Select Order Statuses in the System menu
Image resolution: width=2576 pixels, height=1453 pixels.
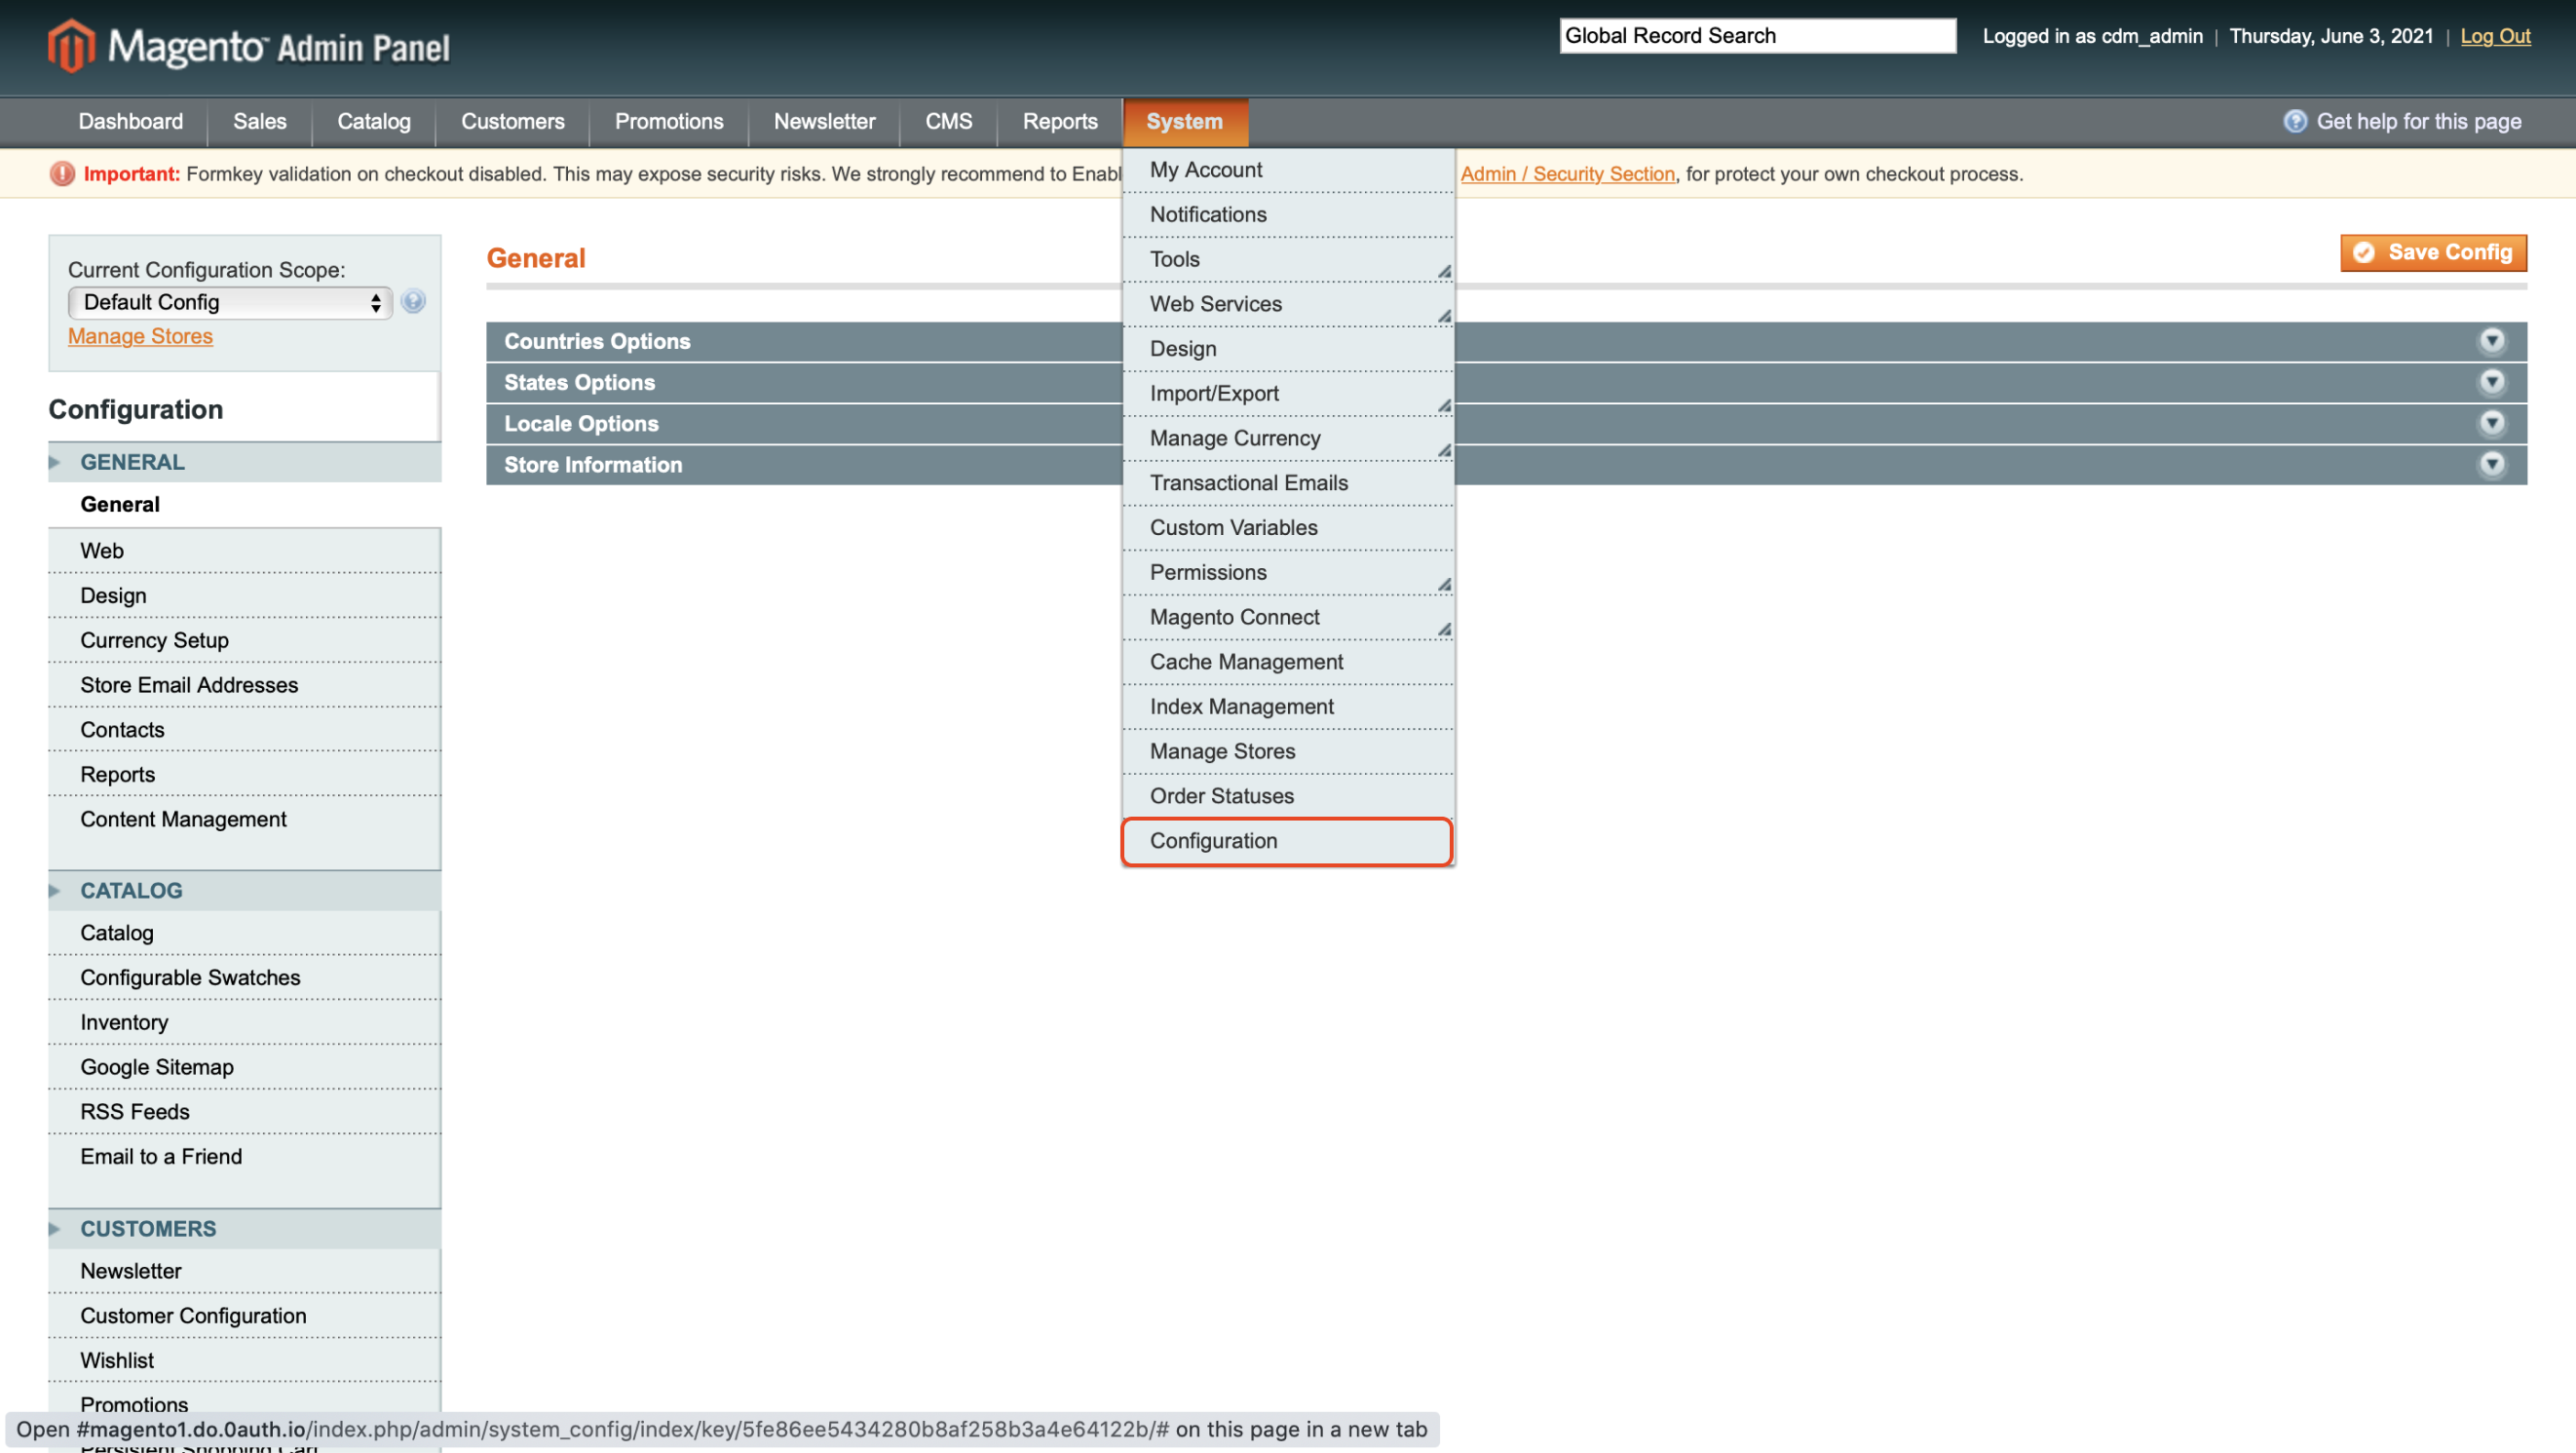[1287, 796]
